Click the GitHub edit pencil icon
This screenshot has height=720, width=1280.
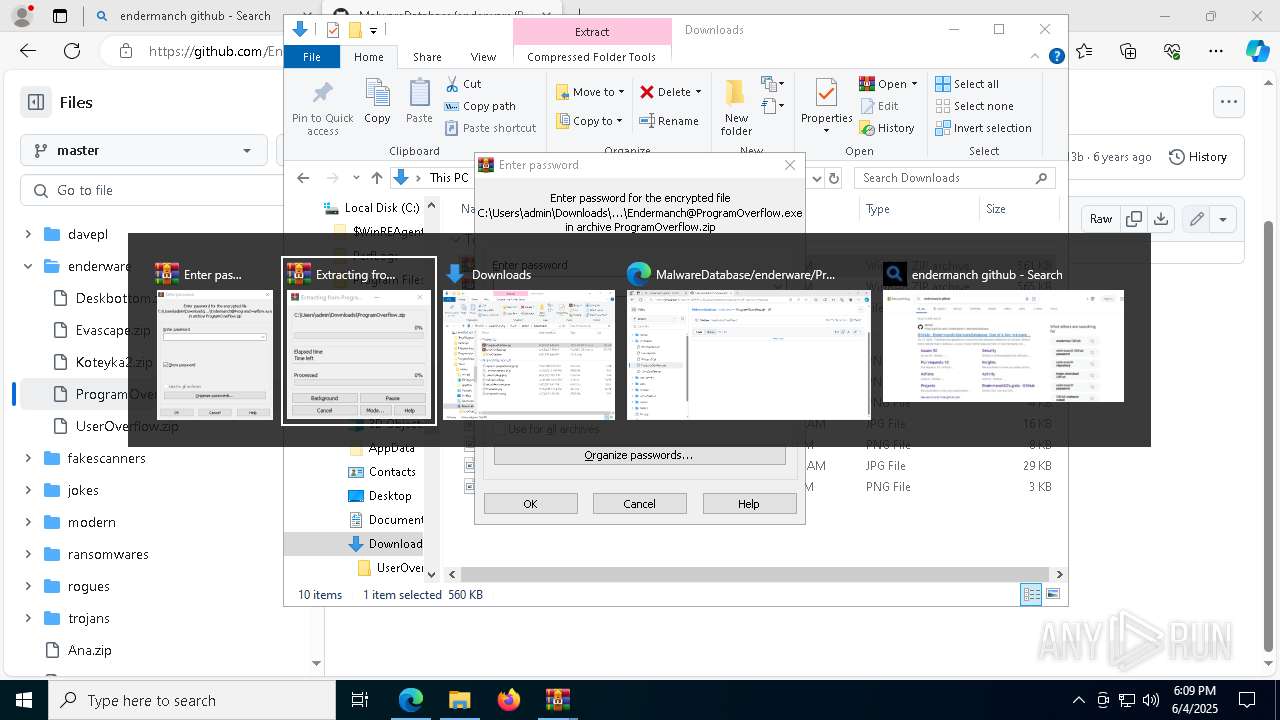point(1196,219)
